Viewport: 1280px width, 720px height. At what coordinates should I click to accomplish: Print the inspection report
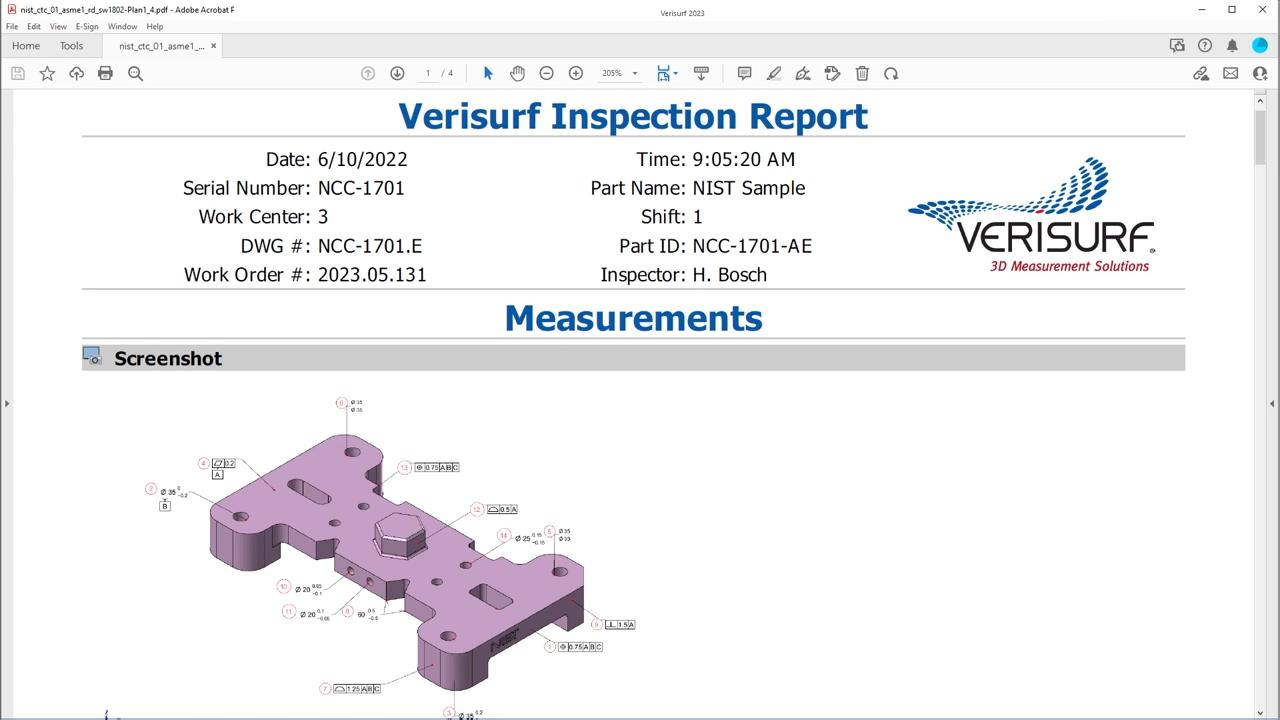point(105,73)
